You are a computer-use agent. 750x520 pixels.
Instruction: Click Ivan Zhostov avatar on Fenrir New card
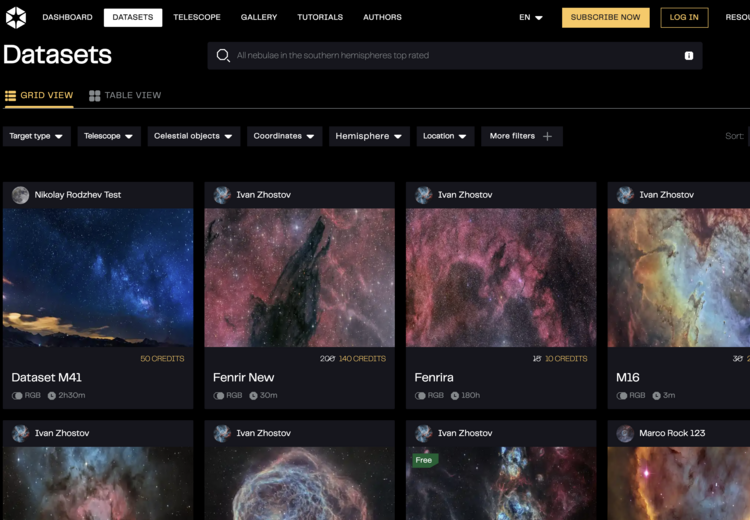pos(222,195)
